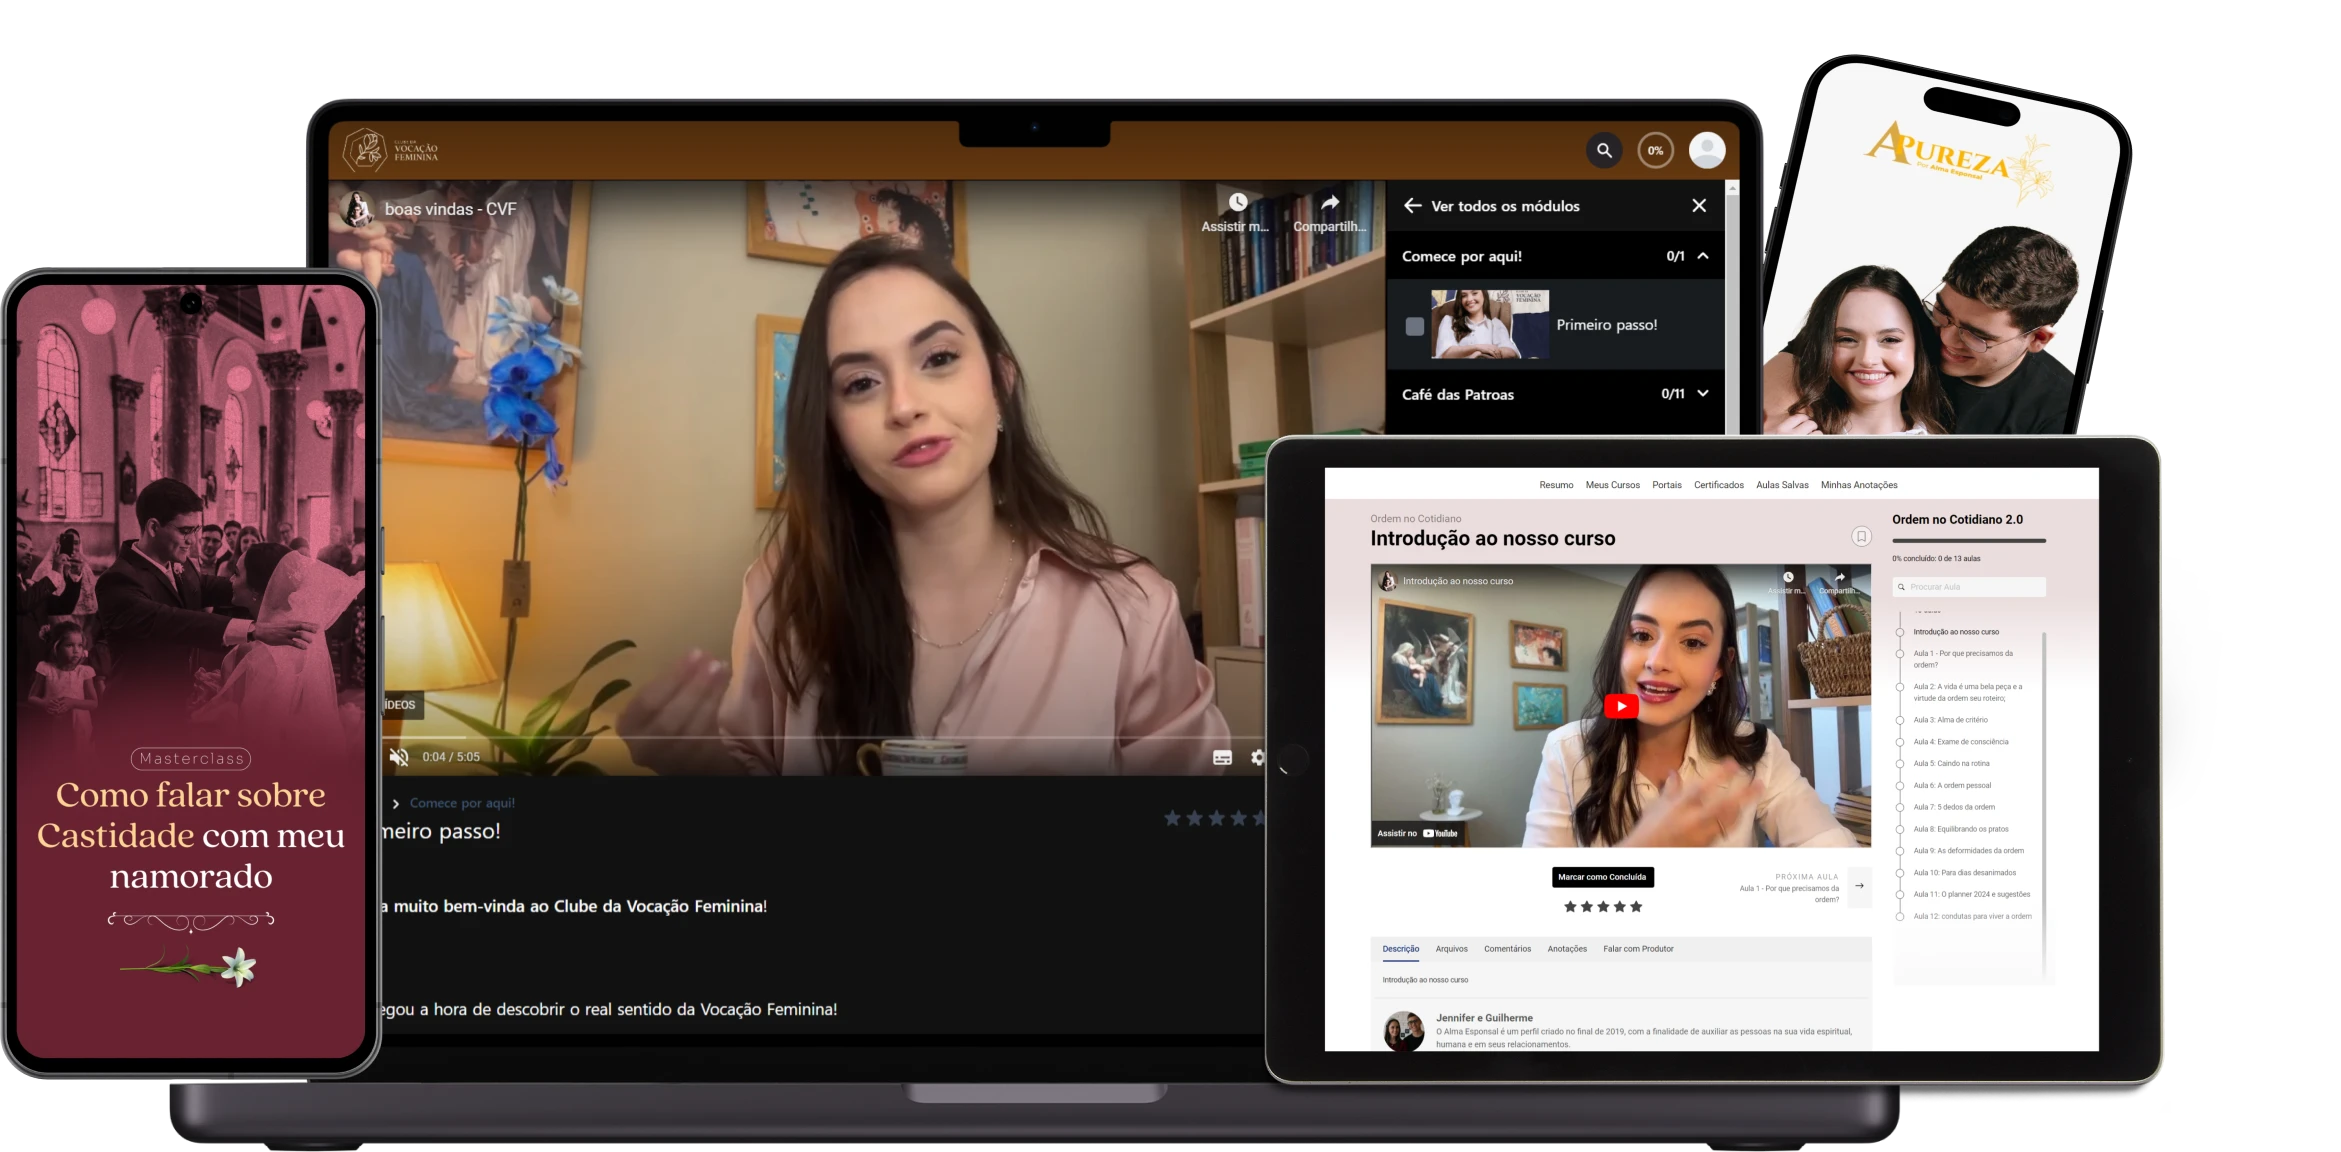Click the breadcrumb chevron before Comece por aqui!
This screenshot has height=1152, width=2341.
(x=396, y=804)
